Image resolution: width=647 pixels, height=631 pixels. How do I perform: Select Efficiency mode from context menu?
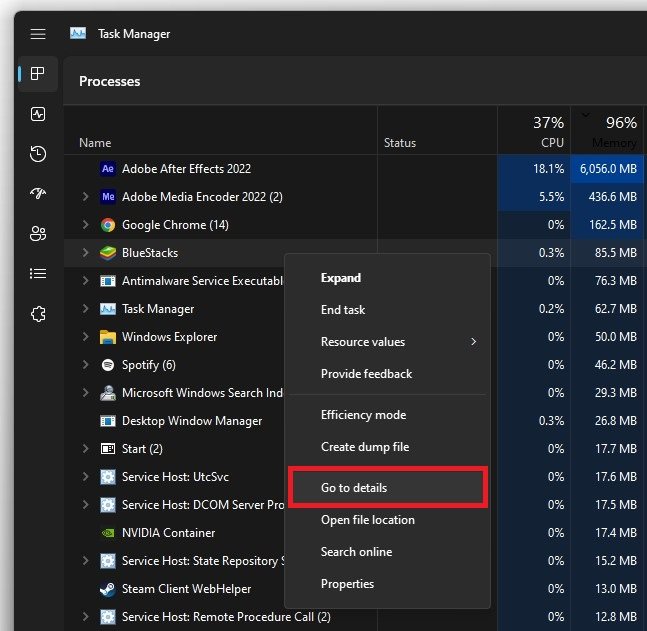point(363,415)
